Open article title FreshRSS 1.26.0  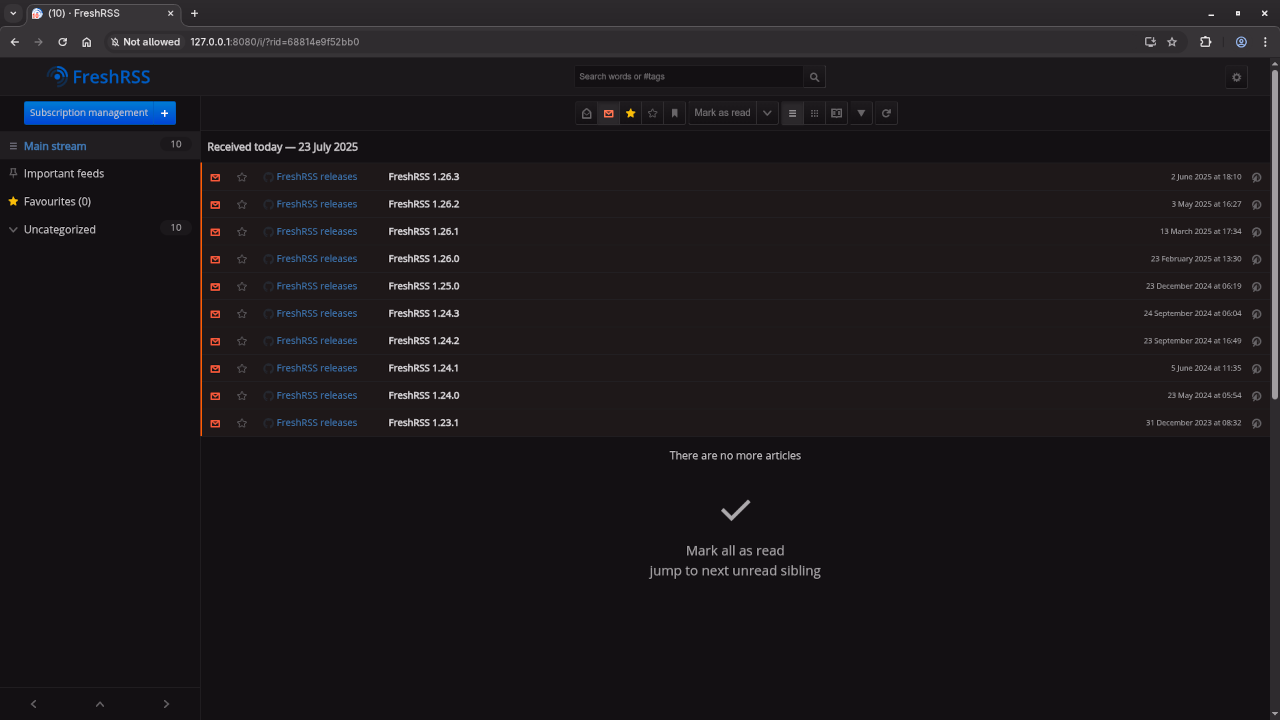pos(424,259)
